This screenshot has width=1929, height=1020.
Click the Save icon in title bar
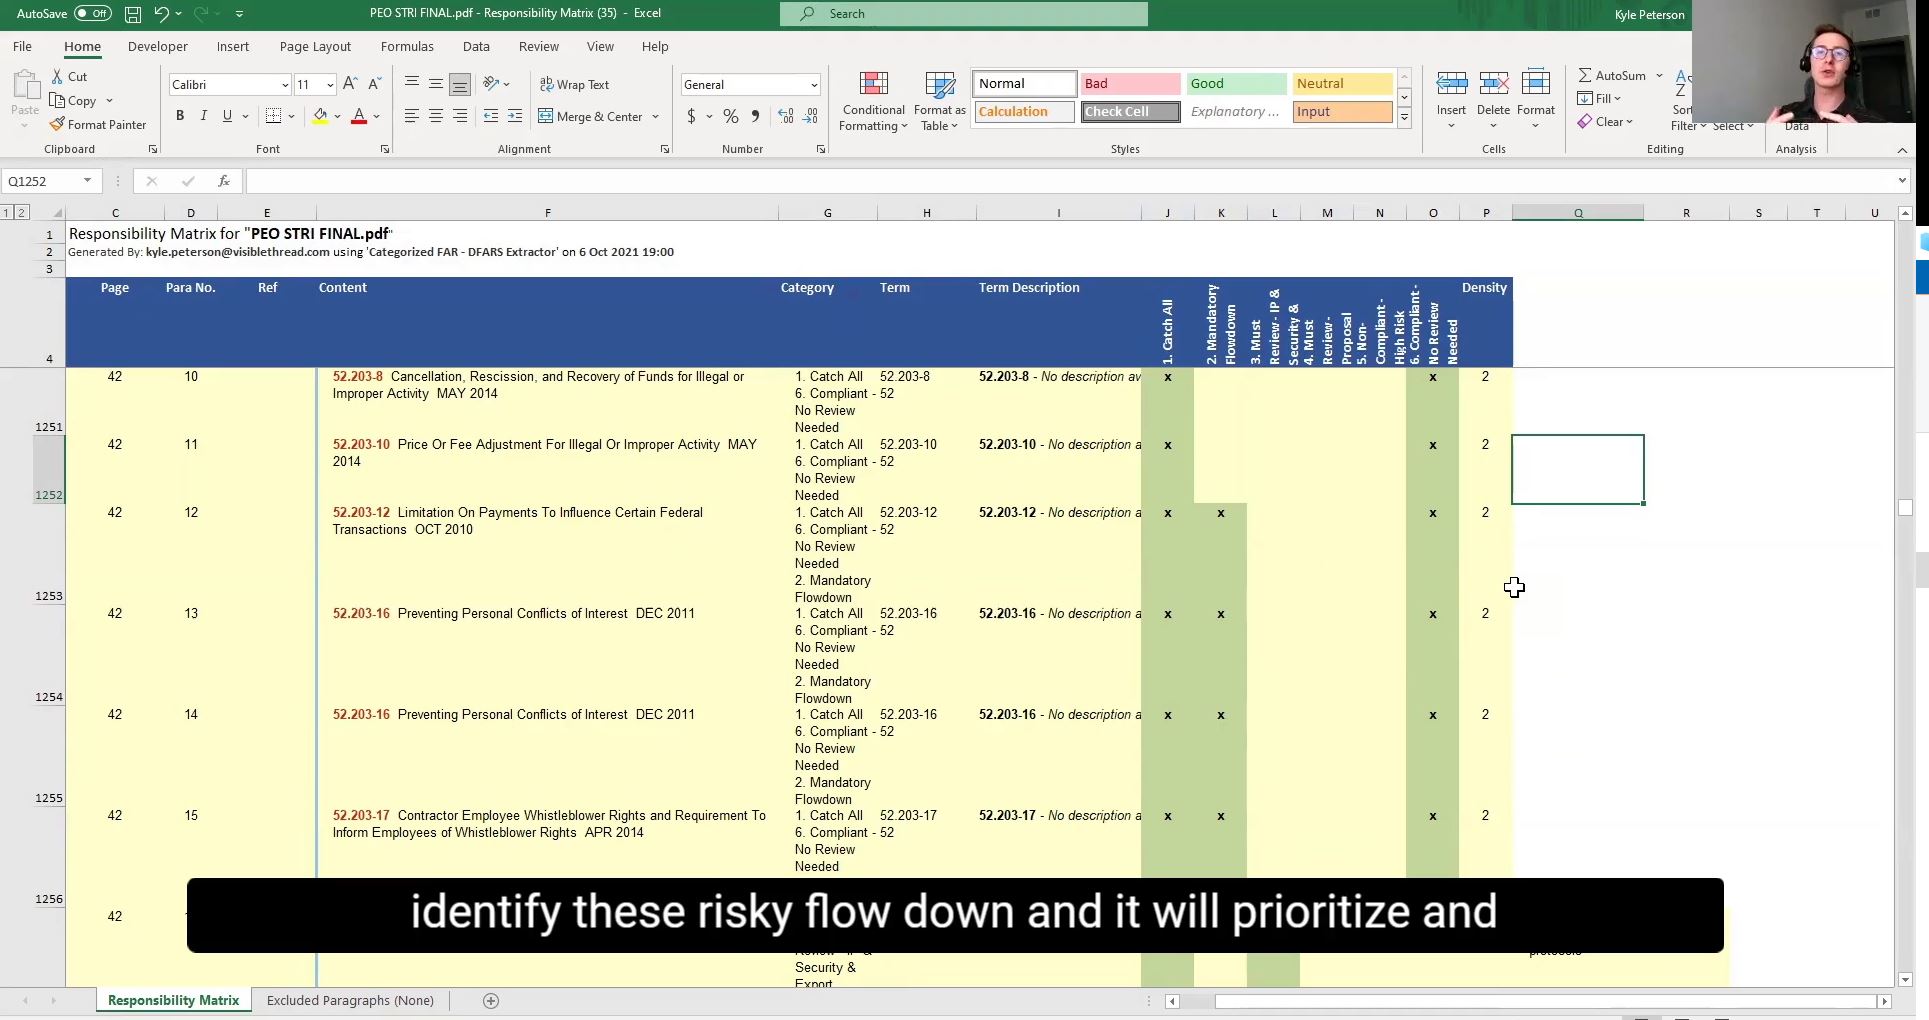132,14
